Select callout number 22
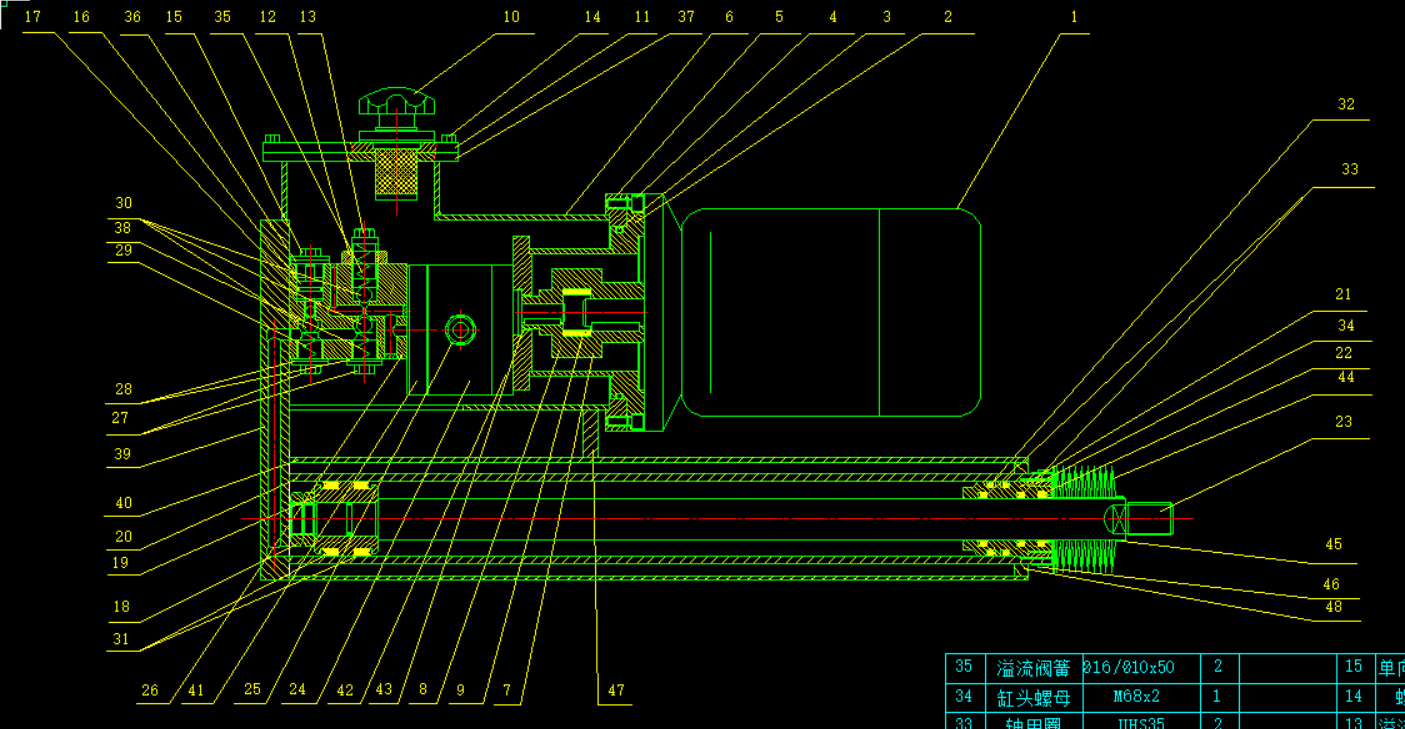 click(x=1344, y=353)
